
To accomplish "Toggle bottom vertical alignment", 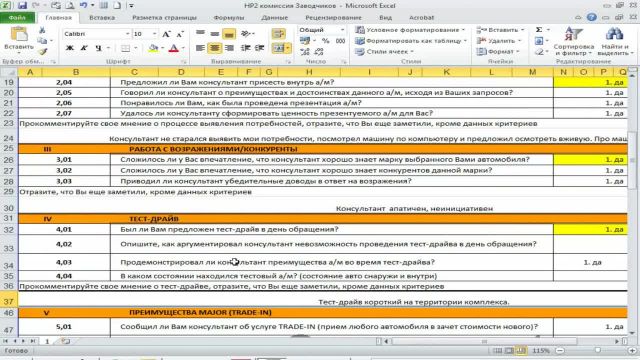I will pos(229,34).
